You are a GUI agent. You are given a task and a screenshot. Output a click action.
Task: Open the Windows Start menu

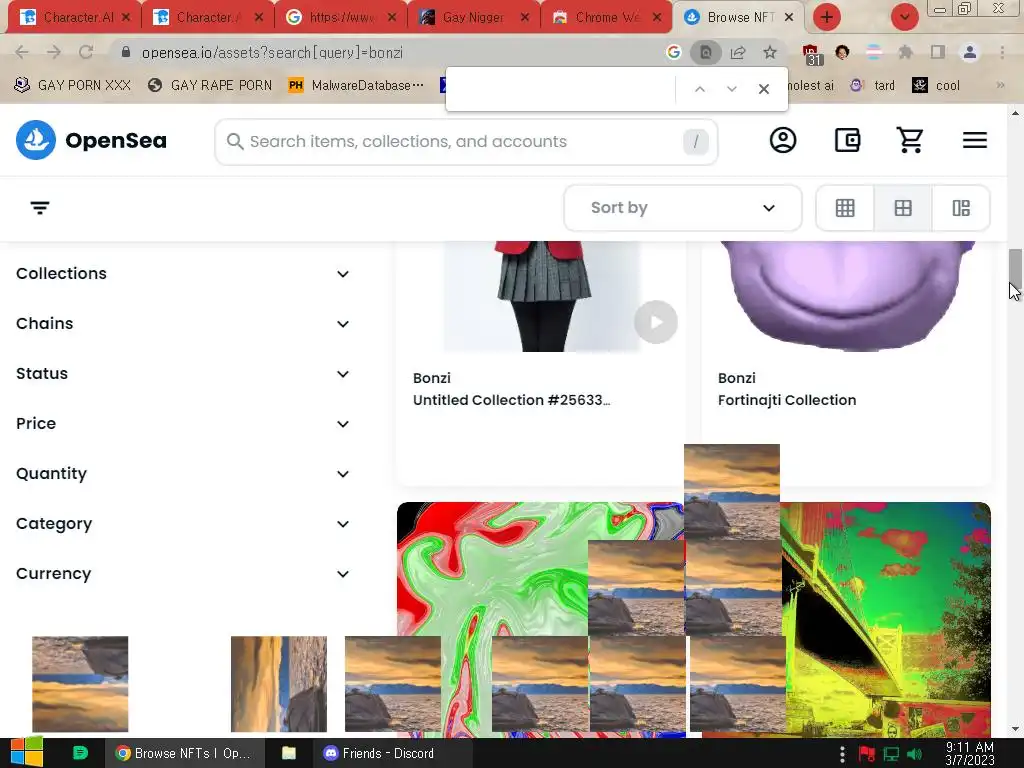pyautogui.click(x=26, y=753)
